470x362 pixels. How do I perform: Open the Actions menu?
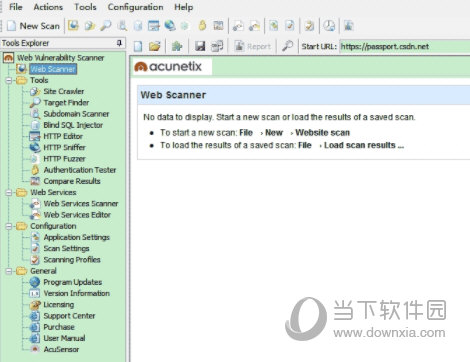pyautogui.click(x=48, y=7)
